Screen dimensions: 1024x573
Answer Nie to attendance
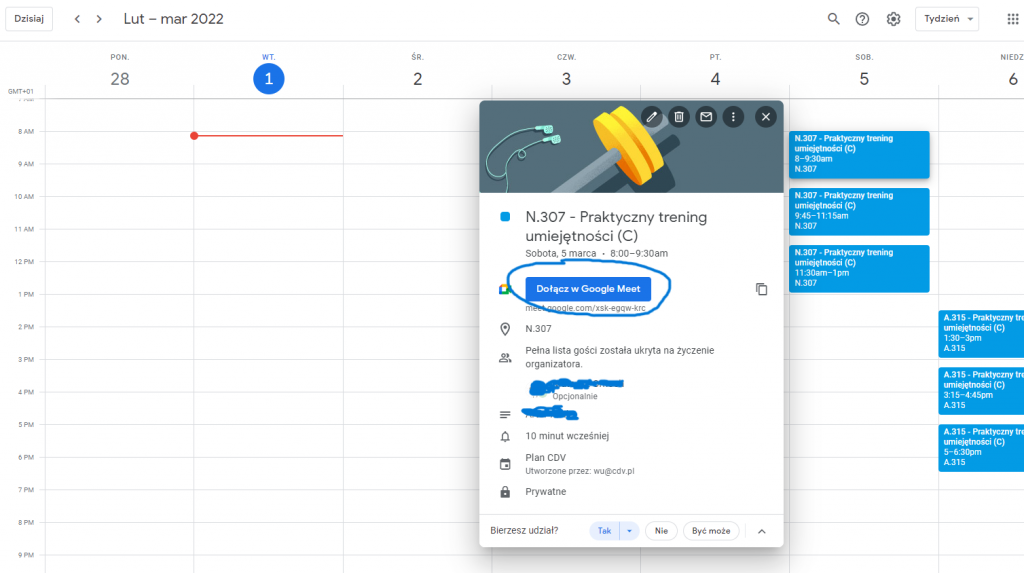[661, 531]
